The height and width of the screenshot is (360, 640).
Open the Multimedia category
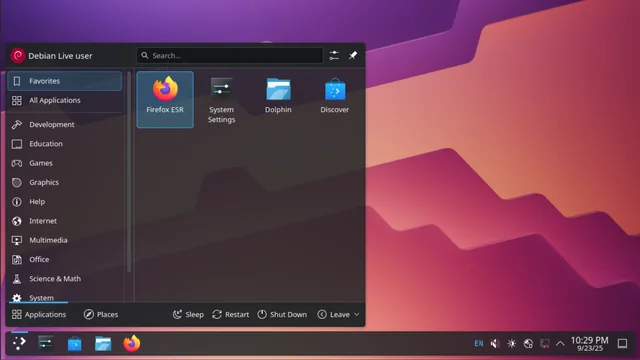(x=64, y=240)
